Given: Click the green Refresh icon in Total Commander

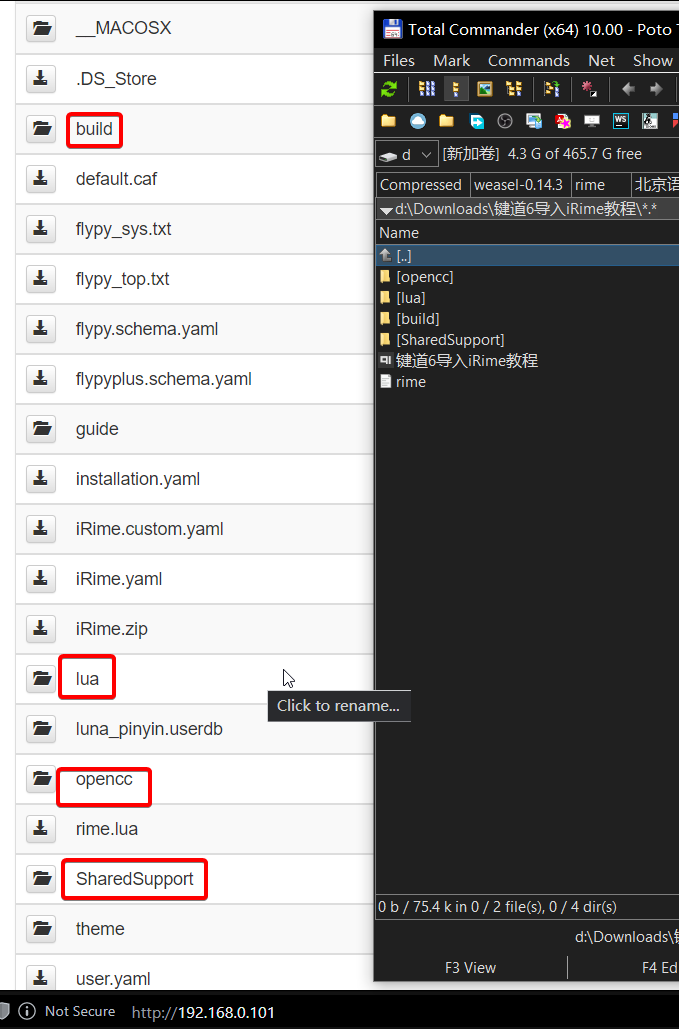Looking at the screenshot, I should point(389,89).
